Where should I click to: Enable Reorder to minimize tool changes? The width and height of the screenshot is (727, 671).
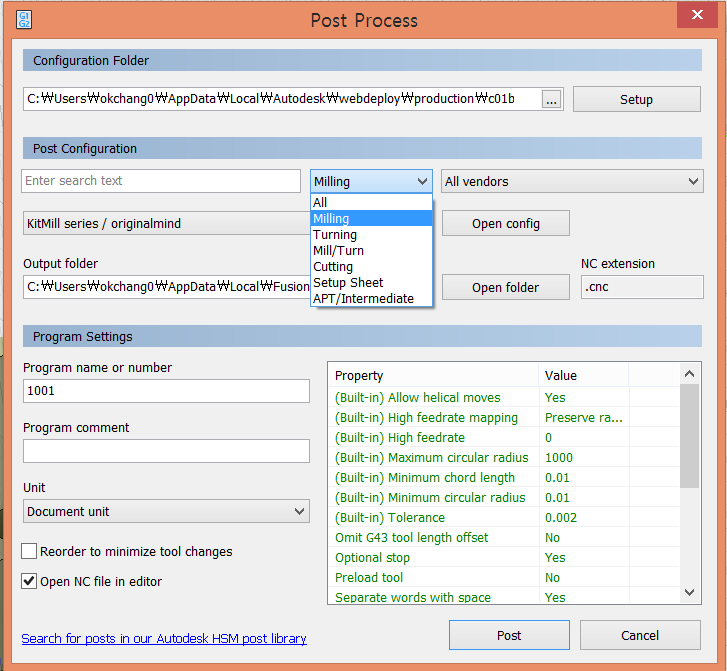click(29, 551)
